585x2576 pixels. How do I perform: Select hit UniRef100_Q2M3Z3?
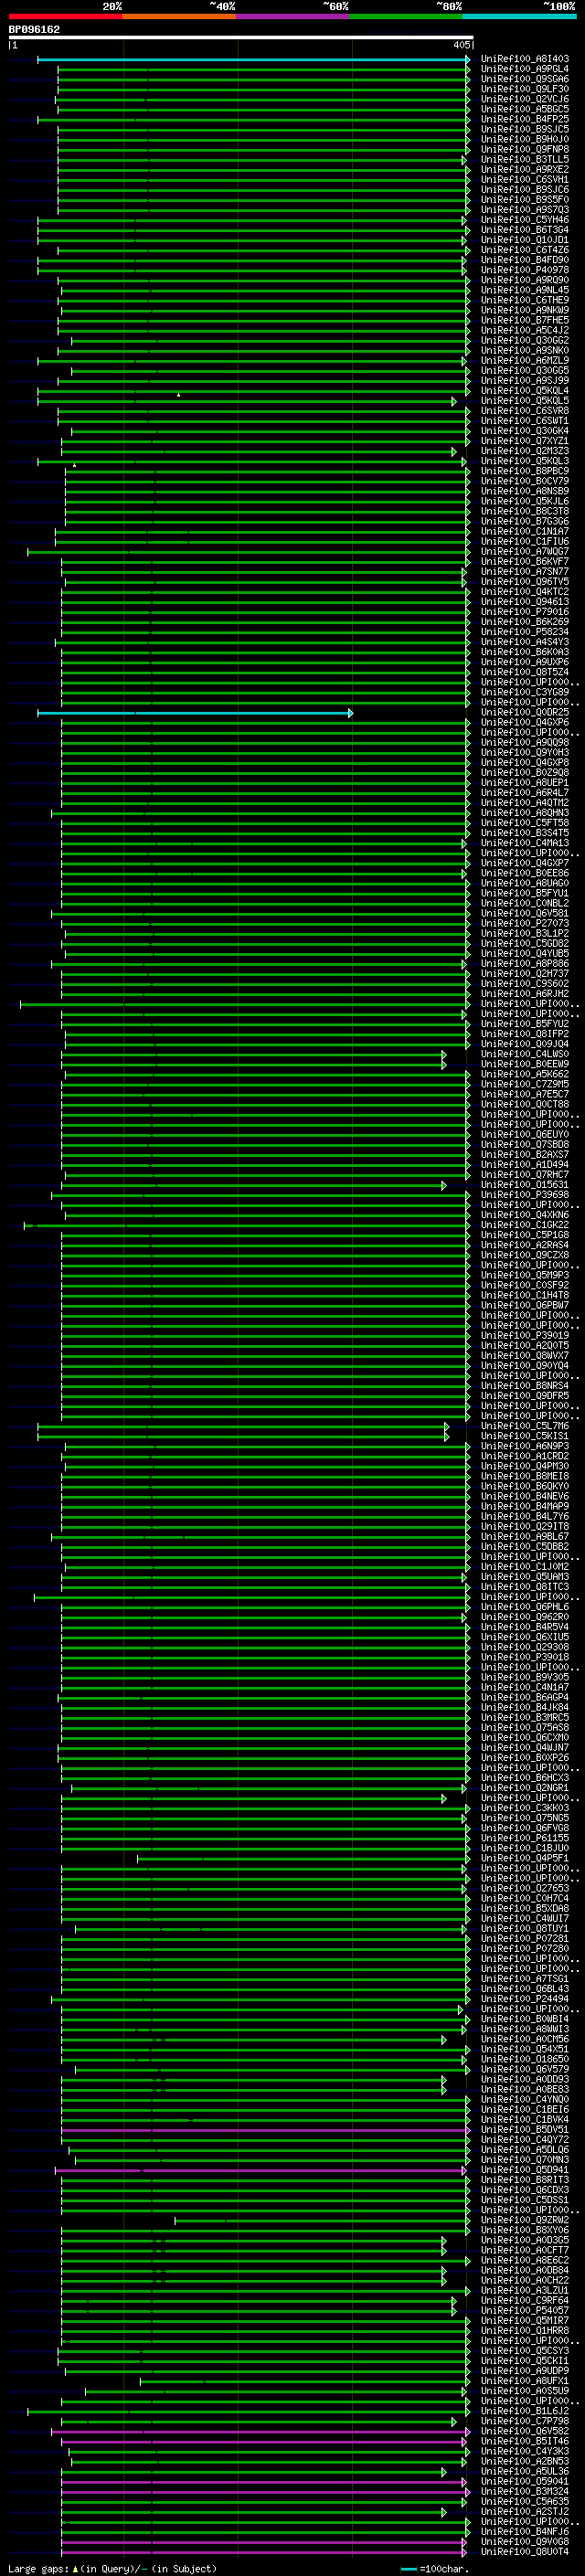tap(525, 451)
